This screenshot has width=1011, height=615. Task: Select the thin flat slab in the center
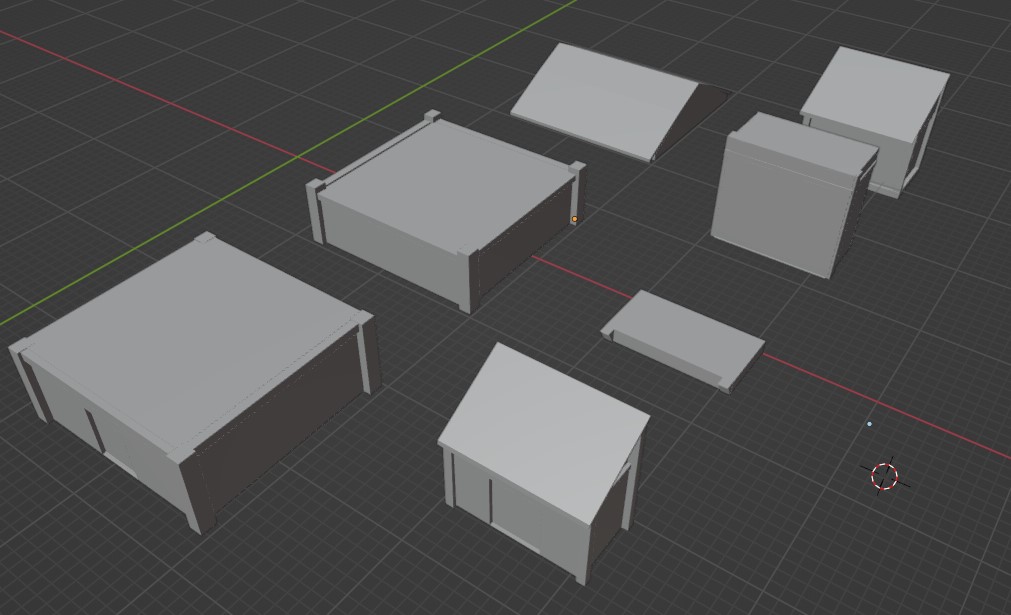pyautogui.click(x=680, y=330)
